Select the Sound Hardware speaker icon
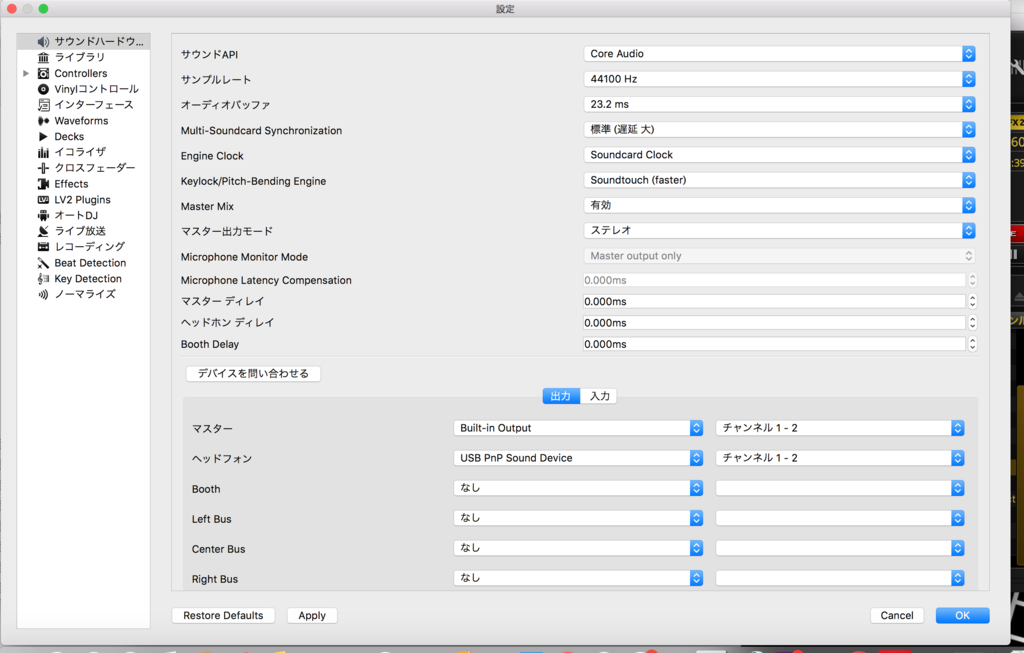Screen dimensions: 1024x653 coord(43,42)
